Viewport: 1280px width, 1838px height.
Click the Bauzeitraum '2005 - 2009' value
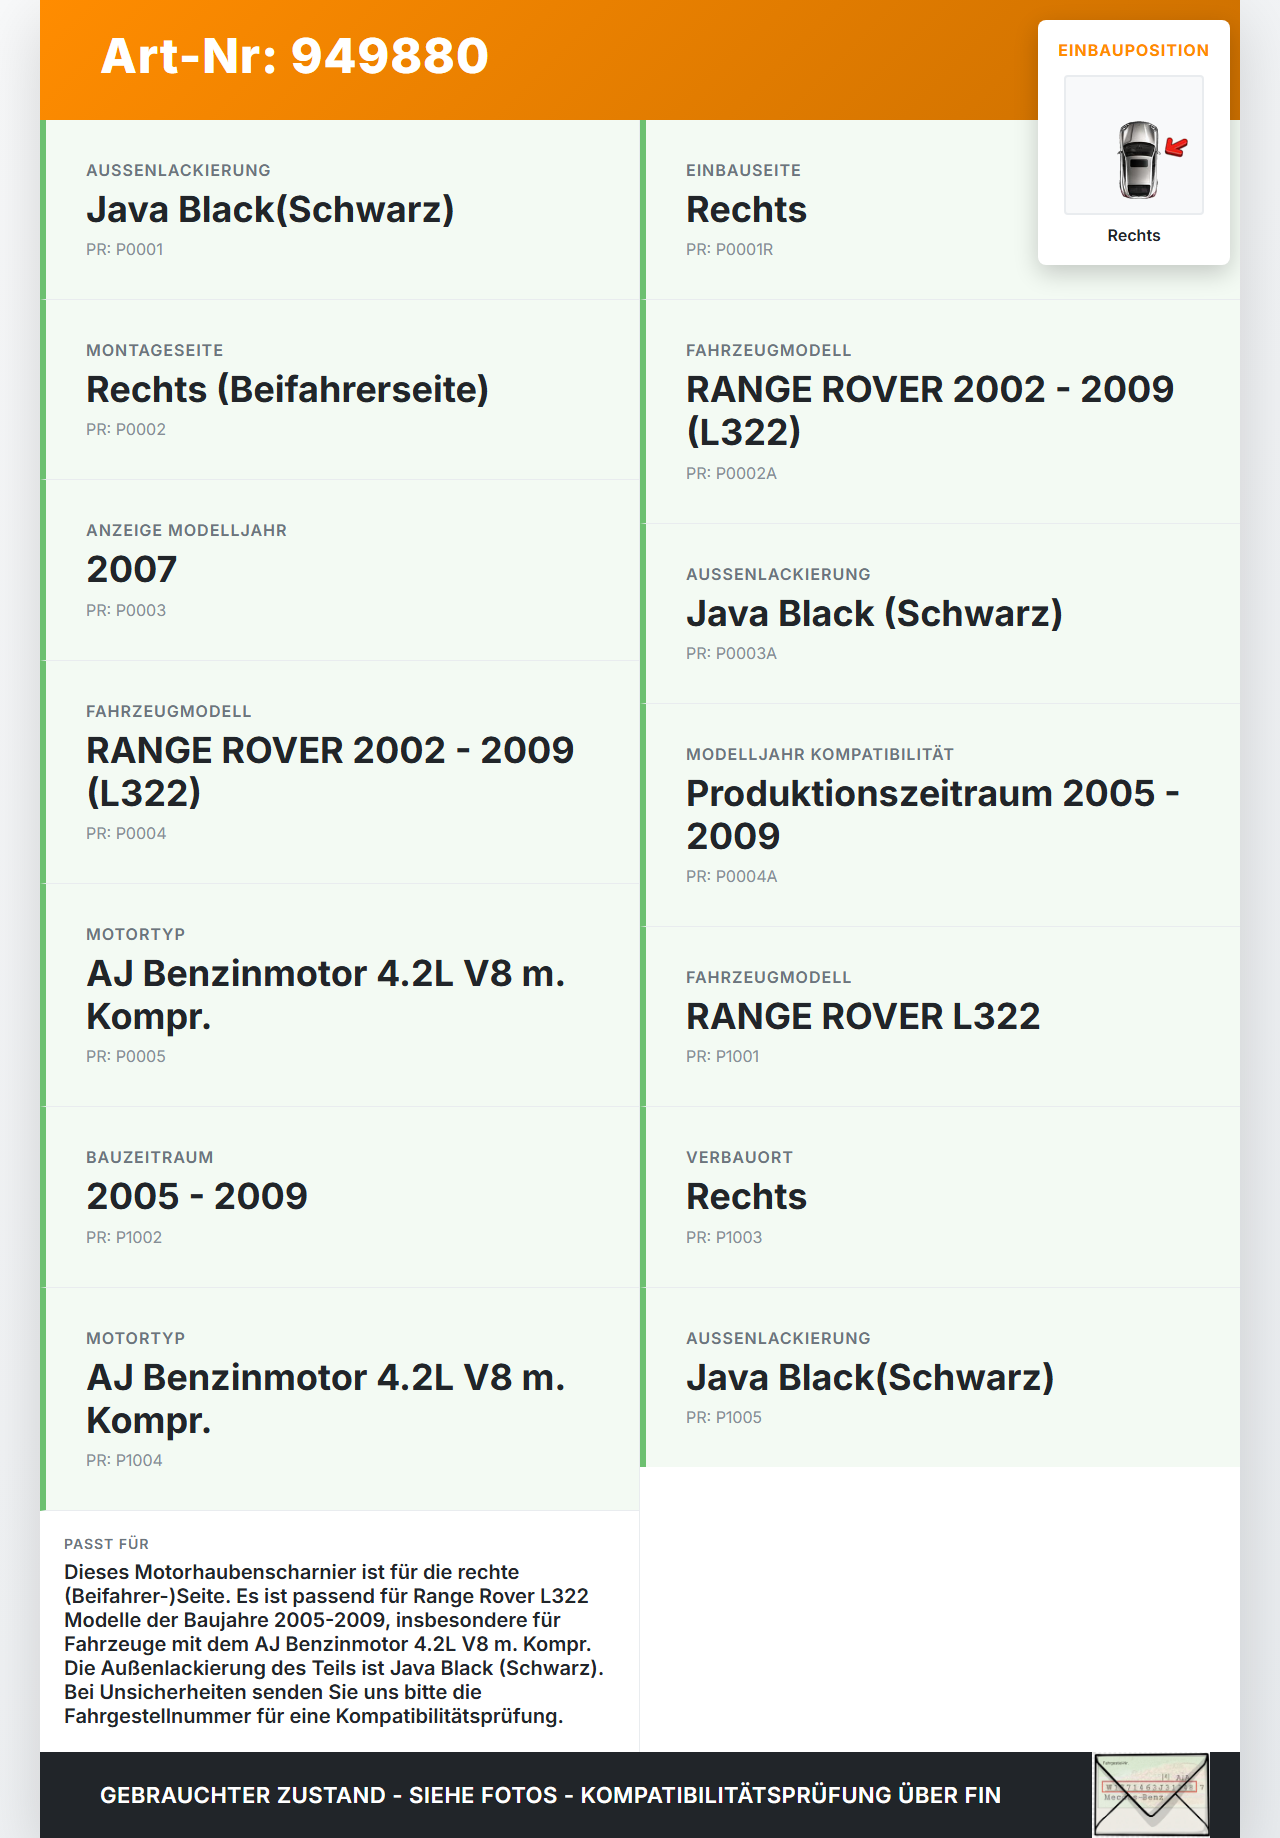[197, 1197]
